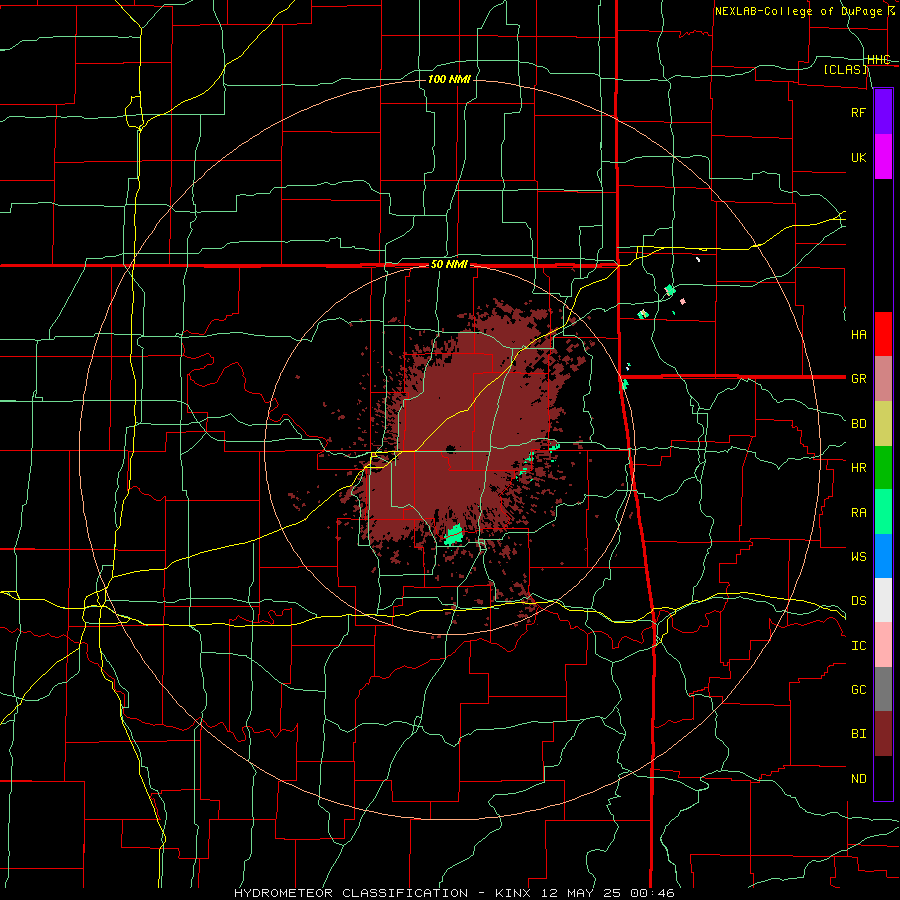Select the yellow BD legend swatch
The image size is (900, 900).
coord(883,423)
